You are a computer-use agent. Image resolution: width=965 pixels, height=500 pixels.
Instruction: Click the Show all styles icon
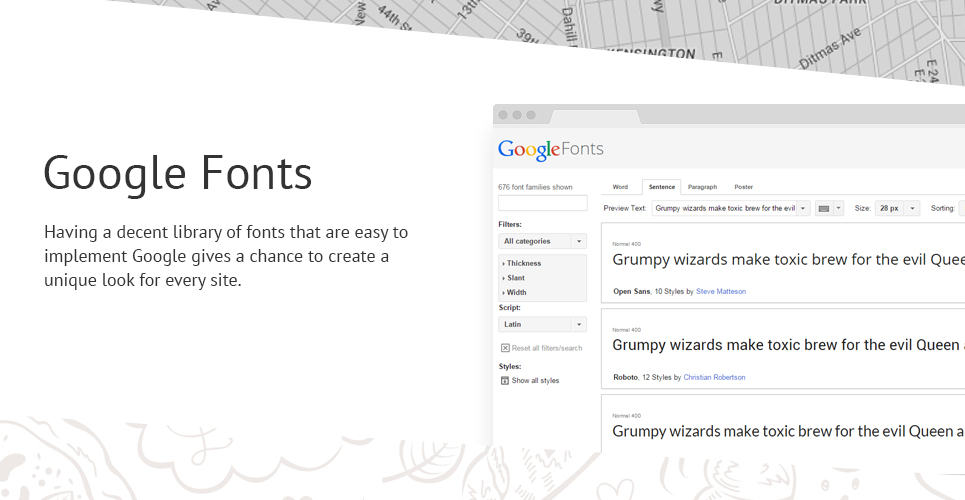[505, 381]
